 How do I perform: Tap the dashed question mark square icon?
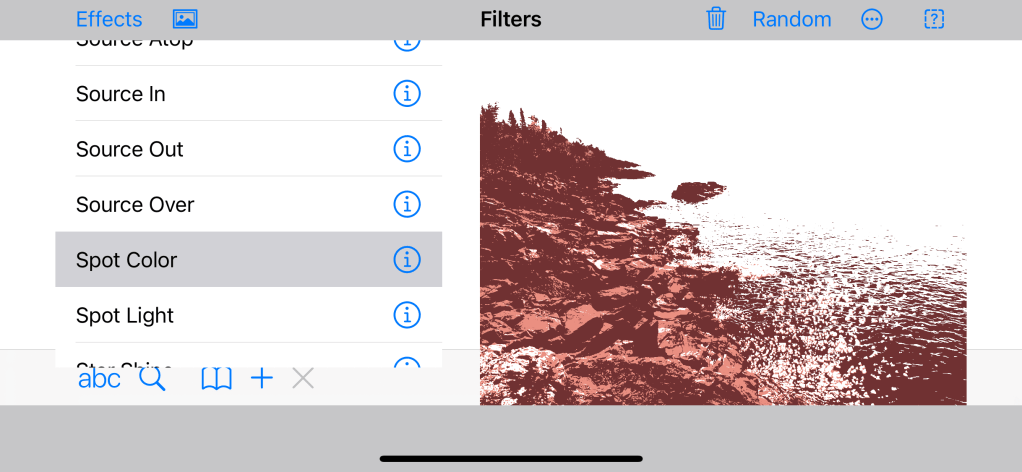[934, 19]
